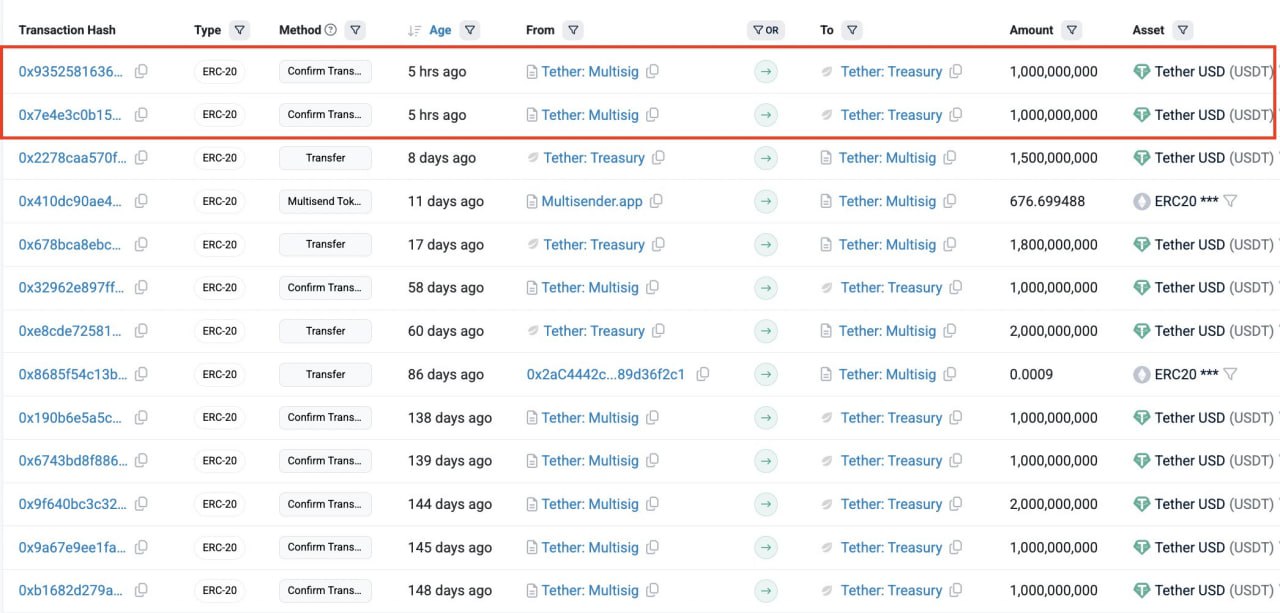Select the 1,500,000,000 amount cell
This screenshot has height=613, width=1280.
(x=1053, y=157)
